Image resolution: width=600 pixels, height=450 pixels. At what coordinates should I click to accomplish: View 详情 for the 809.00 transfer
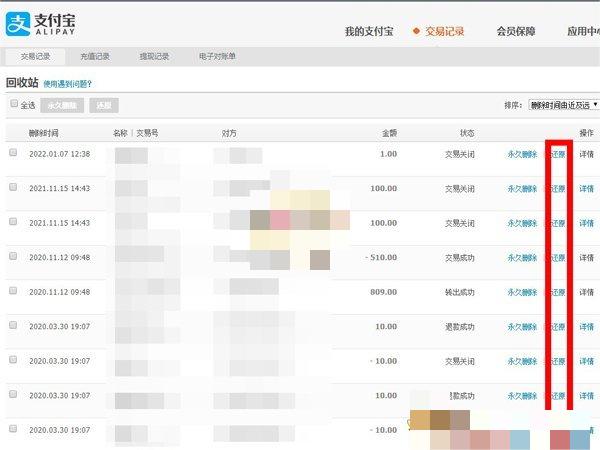pos(587,292)
